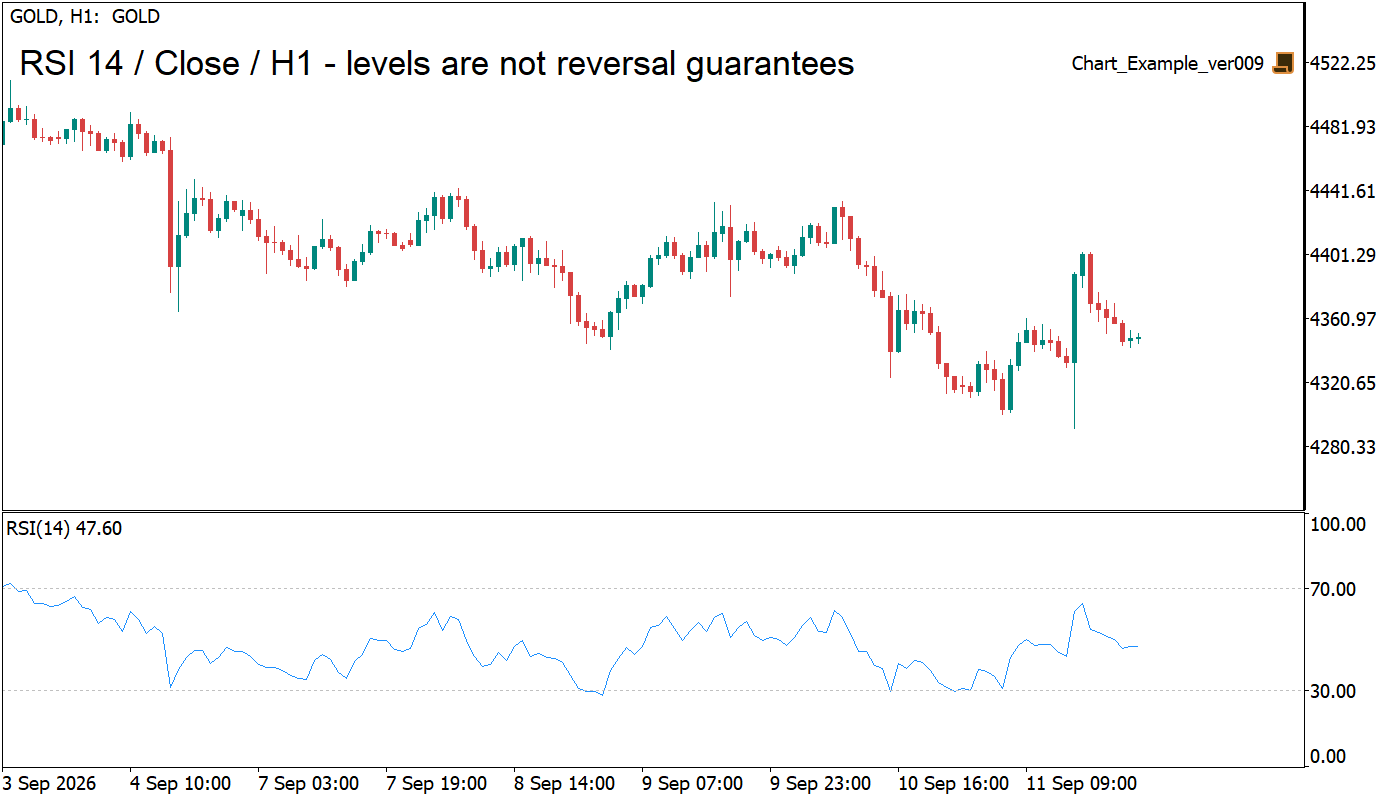The height and width of the screenshot is (800, 1400).
Task: Click the 4360.97 price axis value
Action: (1343, 319)
